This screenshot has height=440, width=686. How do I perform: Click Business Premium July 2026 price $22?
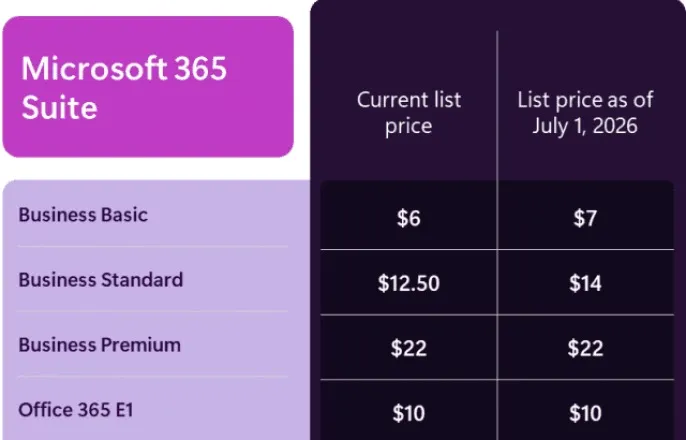tap(585, 348)
